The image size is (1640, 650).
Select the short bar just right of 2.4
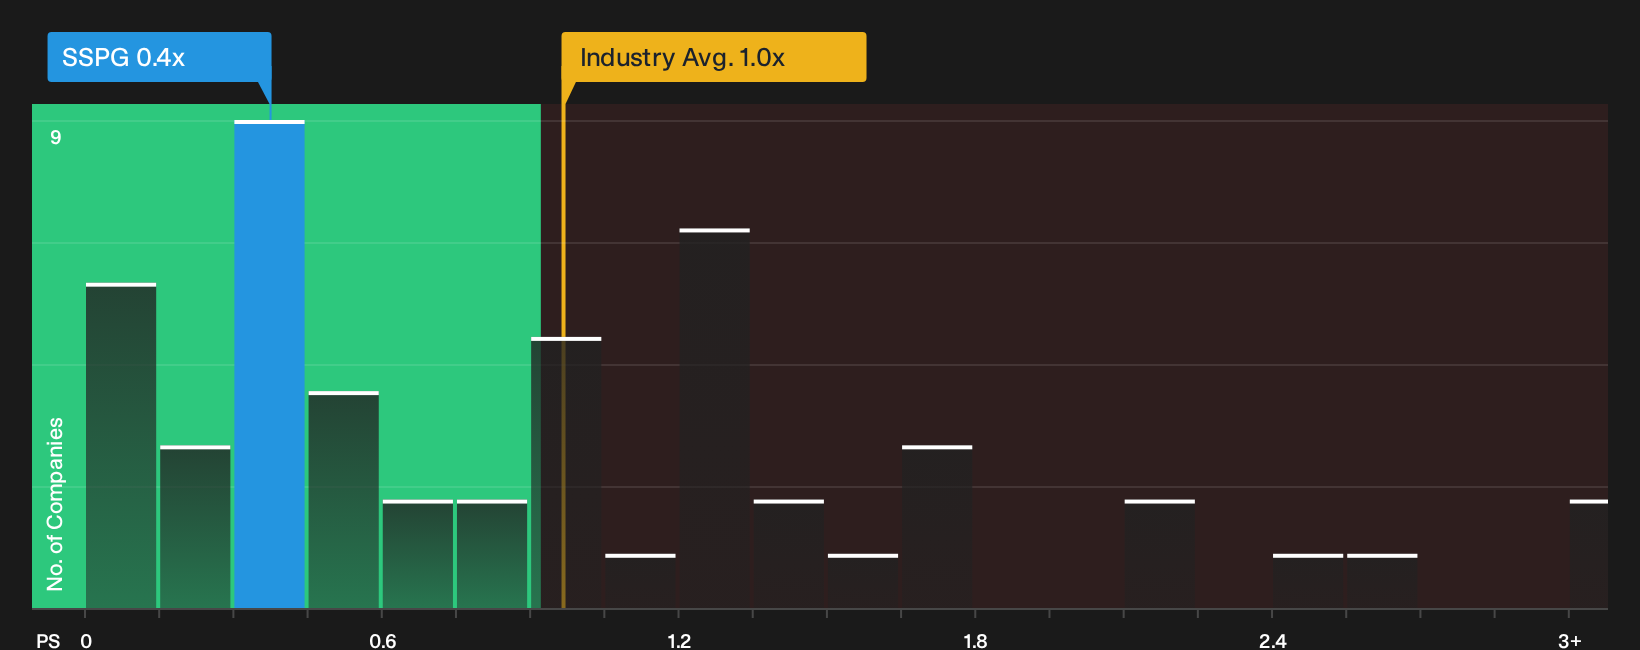tap(1308, 581)
